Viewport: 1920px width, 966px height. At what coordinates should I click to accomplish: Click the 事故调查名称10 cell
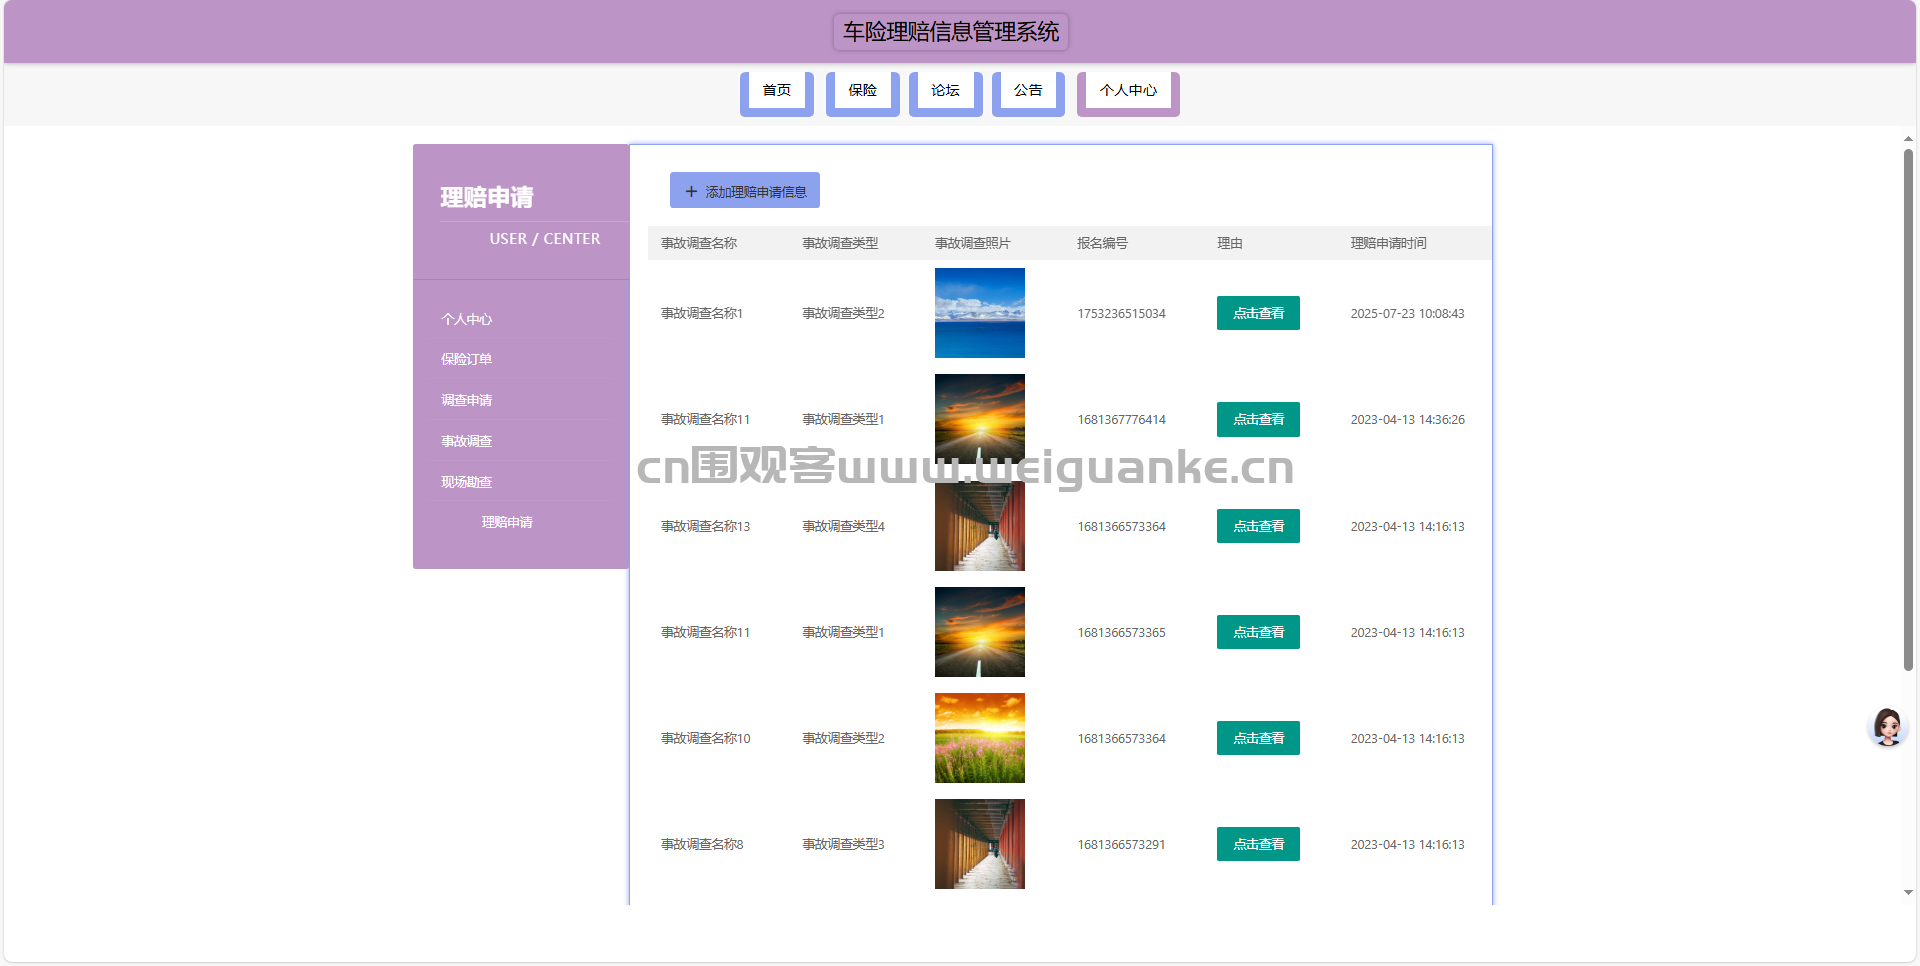tap(705, 738)
